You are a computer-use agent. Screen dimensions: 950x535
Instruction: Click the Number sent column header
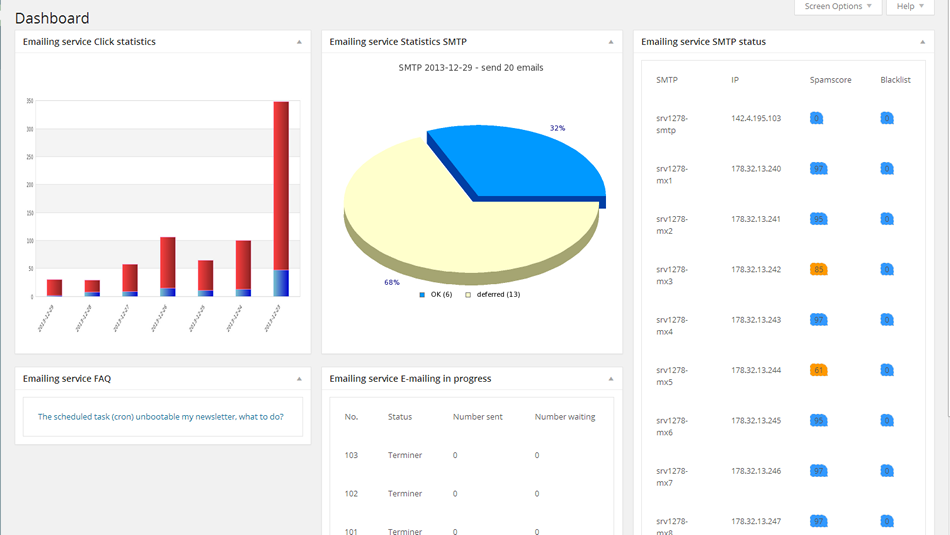click(477, 417)
